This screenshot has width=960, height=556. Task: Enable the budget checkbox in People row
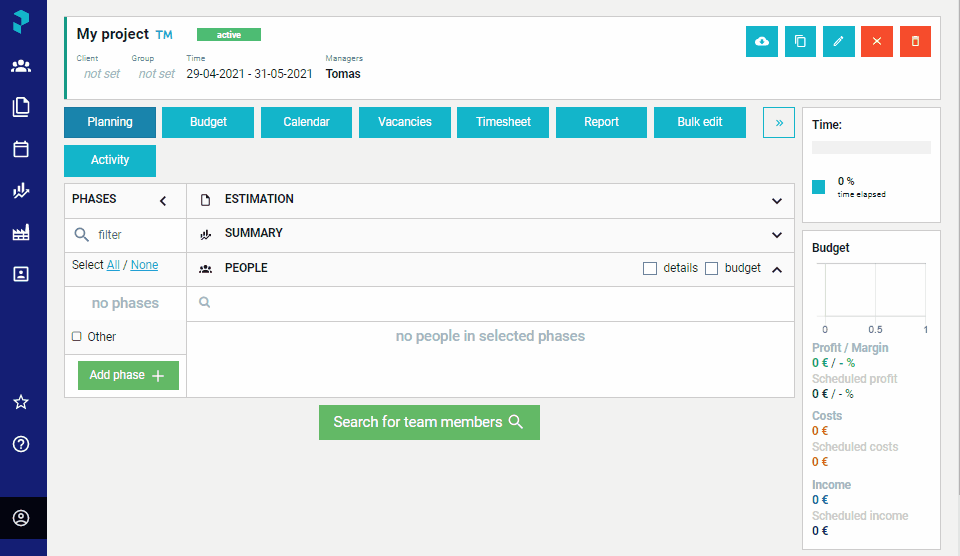pos(711,268)
